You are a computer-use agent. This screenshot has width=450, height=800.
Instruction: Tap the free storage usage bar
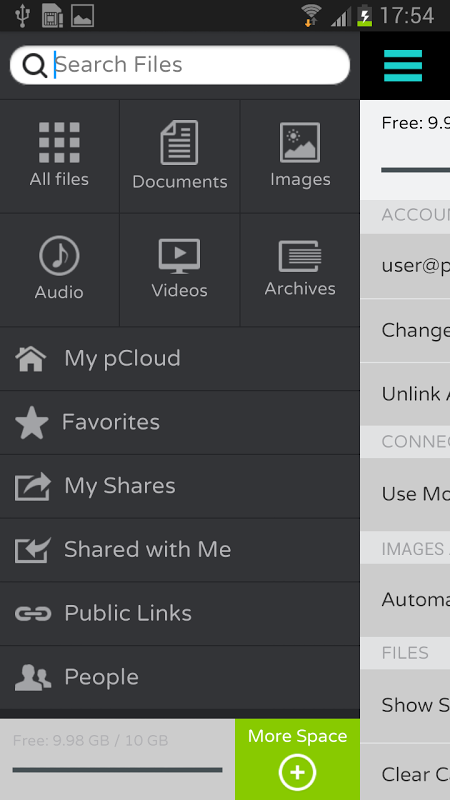pos(117,770)
